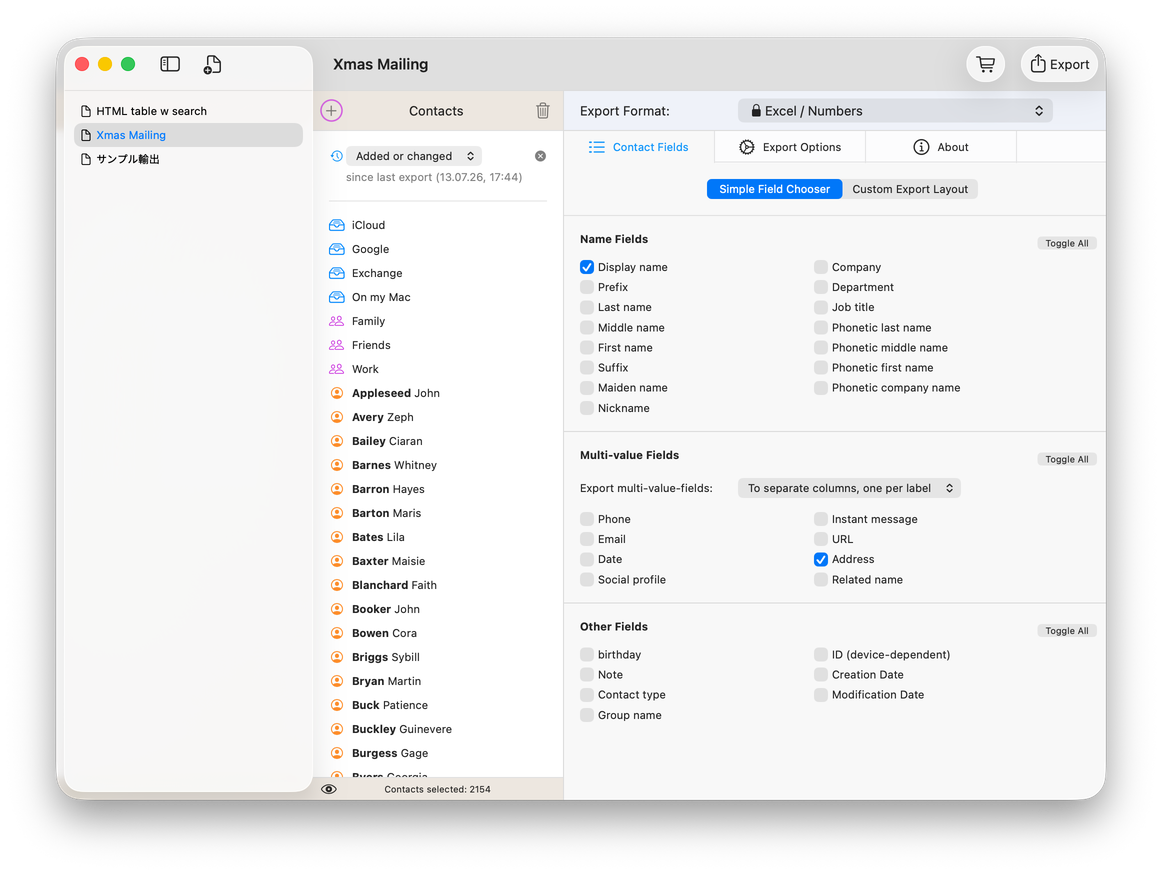Click the document icon beside サンプル輸出

click(x=86, y=159)
